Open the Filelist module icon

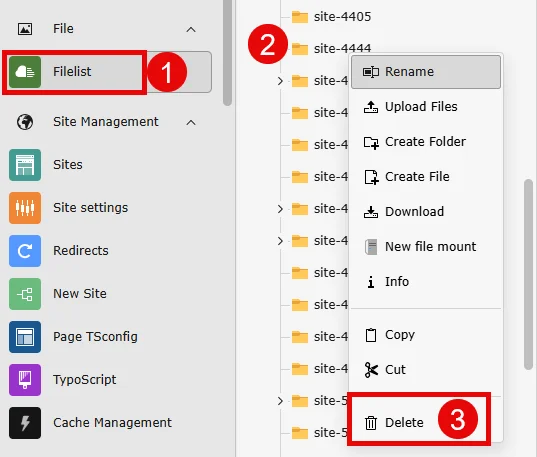(25, 72)
